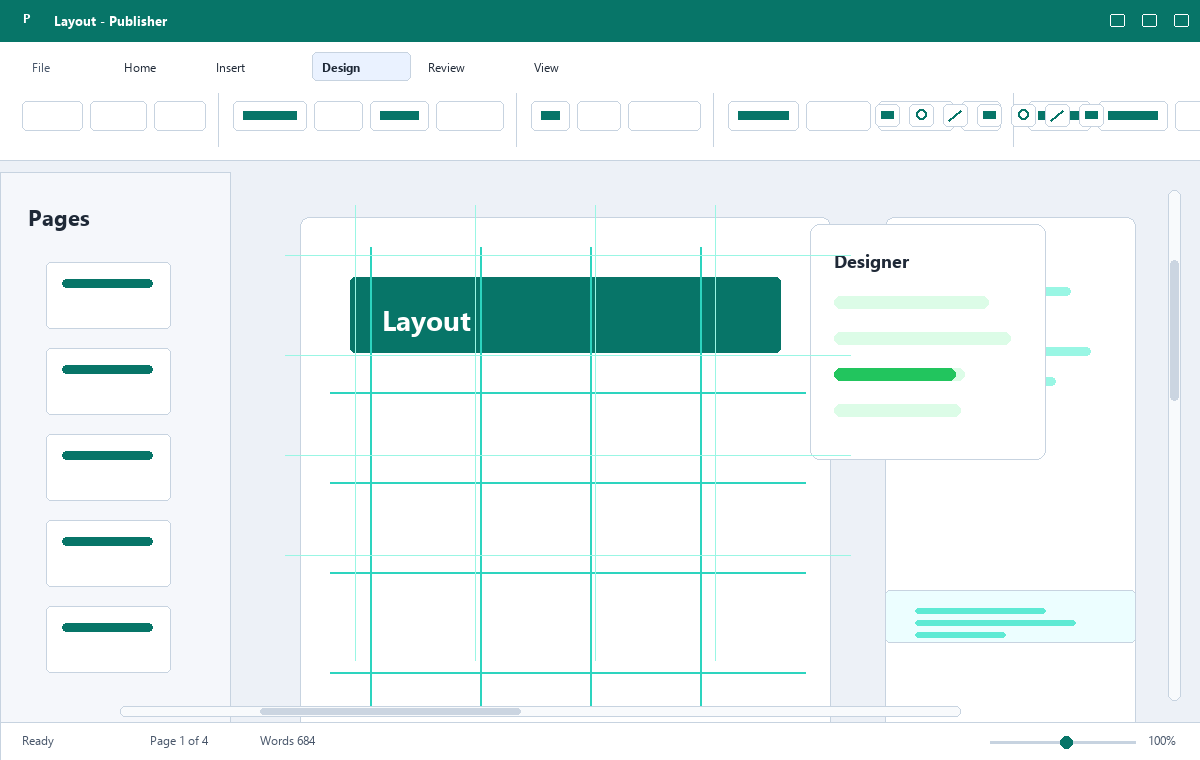1200x760 pixels.
Task: Switch to the Home ribbon tab
Action: [140, 68]
